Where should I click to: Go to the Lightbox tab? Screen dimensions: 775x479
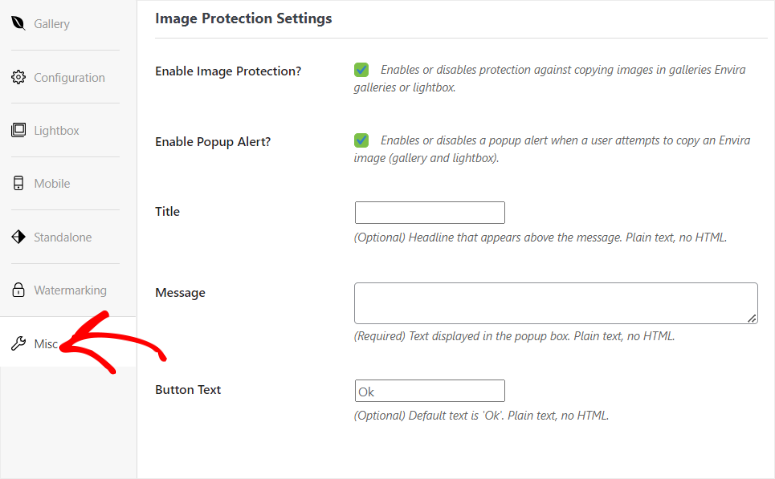pyautogui.click(x=56, y=131)
